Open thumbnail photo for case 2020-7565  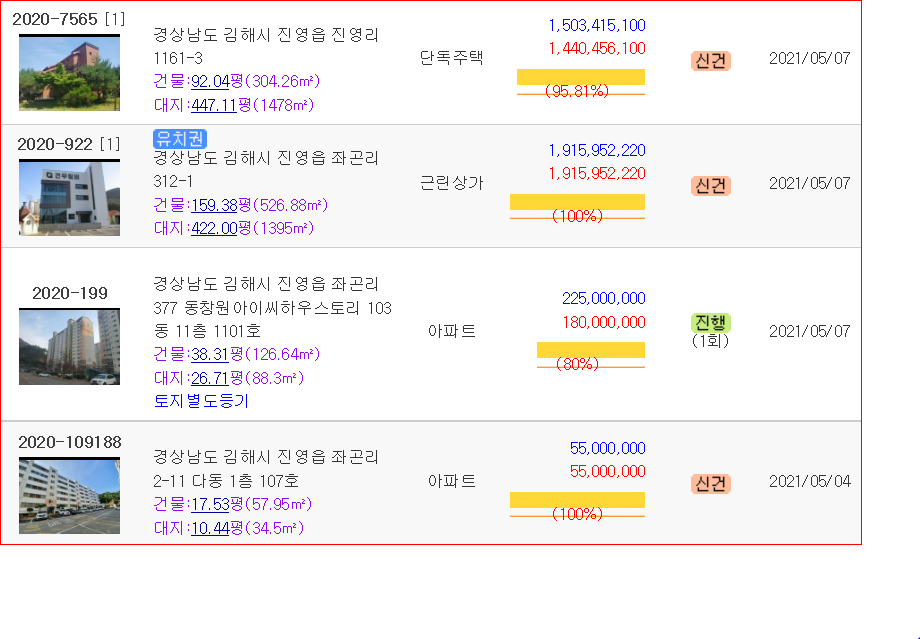click(69, 73)
